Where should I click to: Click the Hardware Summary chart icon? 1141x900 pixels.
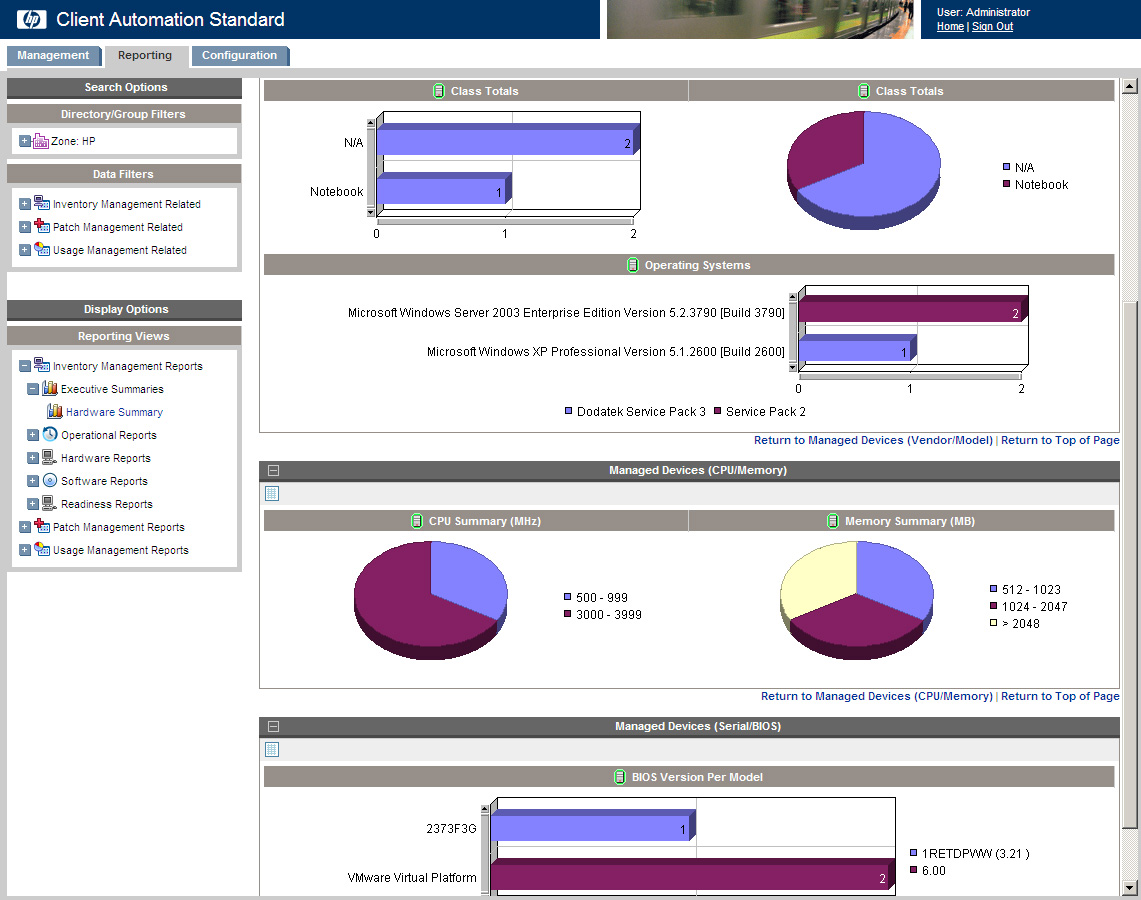pyautogui.click(x=55, y=411)
